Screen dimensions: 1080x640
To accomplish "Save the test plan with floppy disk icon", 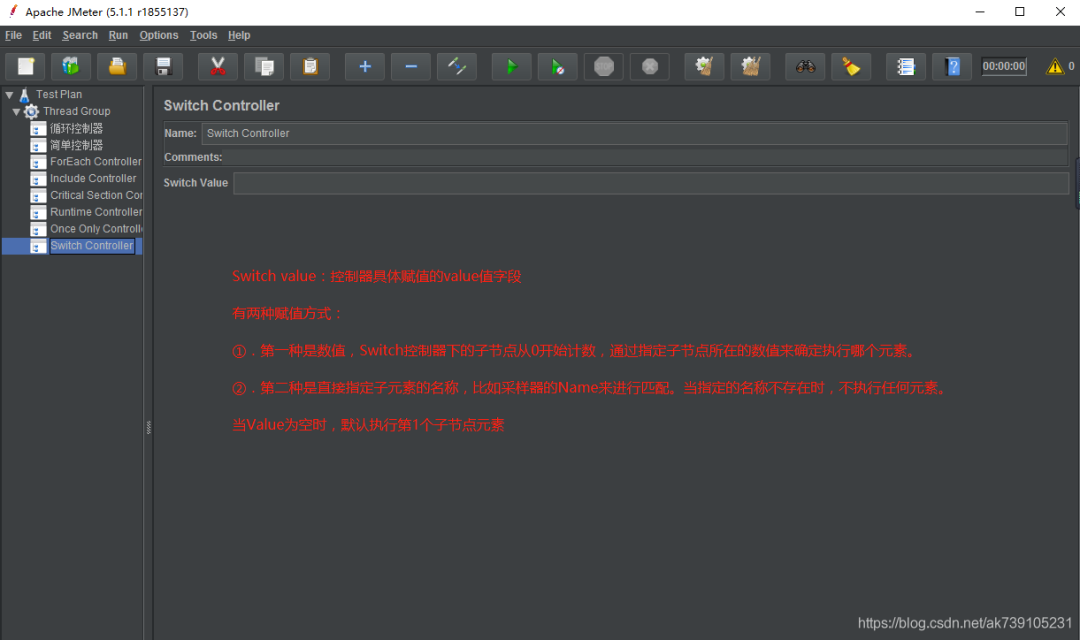I will click(x=163, y=66).
